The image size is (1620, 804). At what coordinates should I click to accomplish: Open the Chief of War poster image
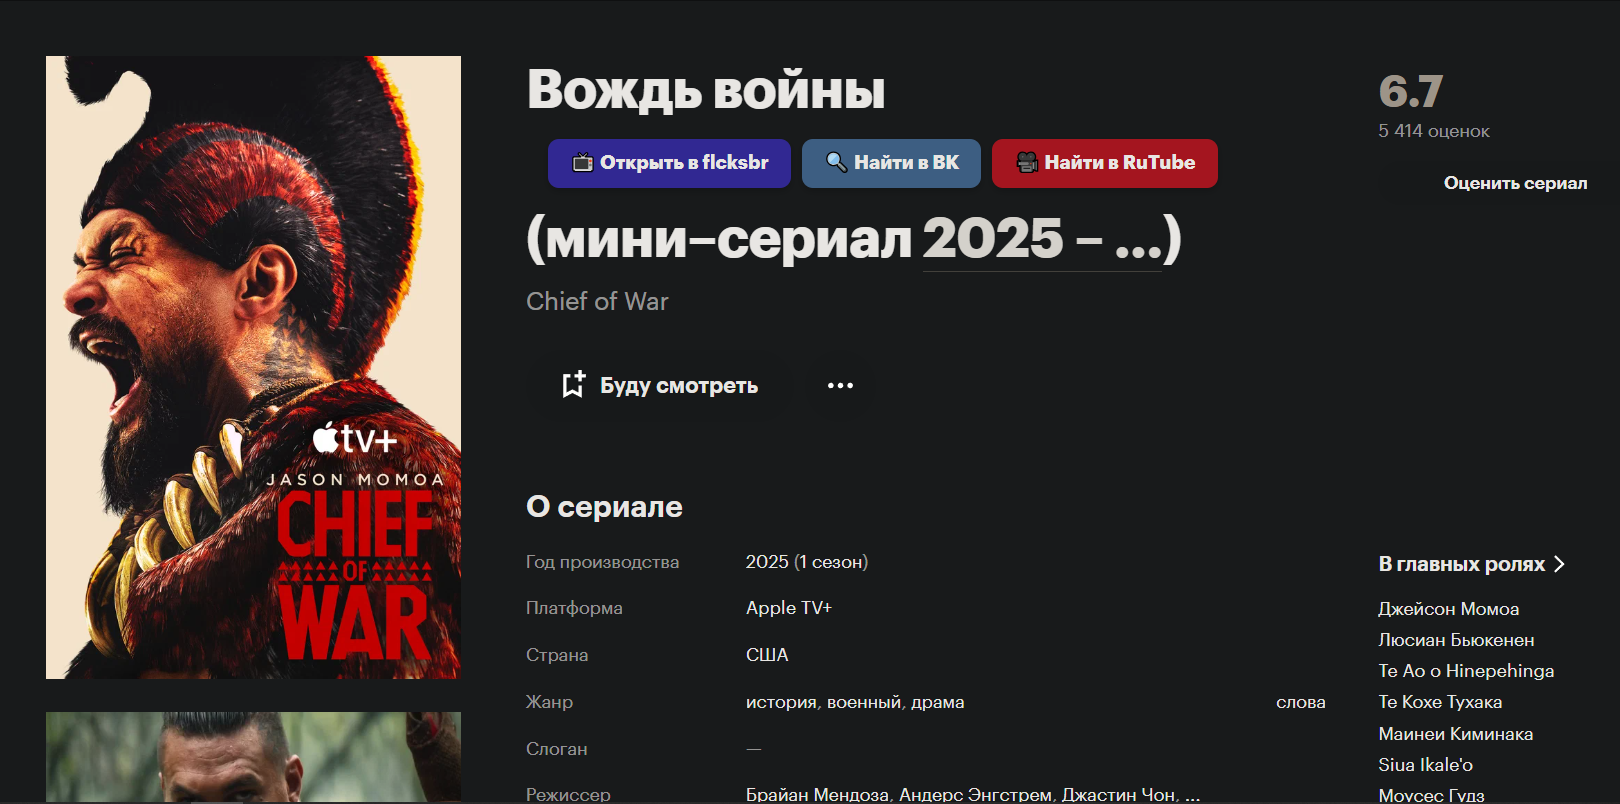(x=253, y=367)
